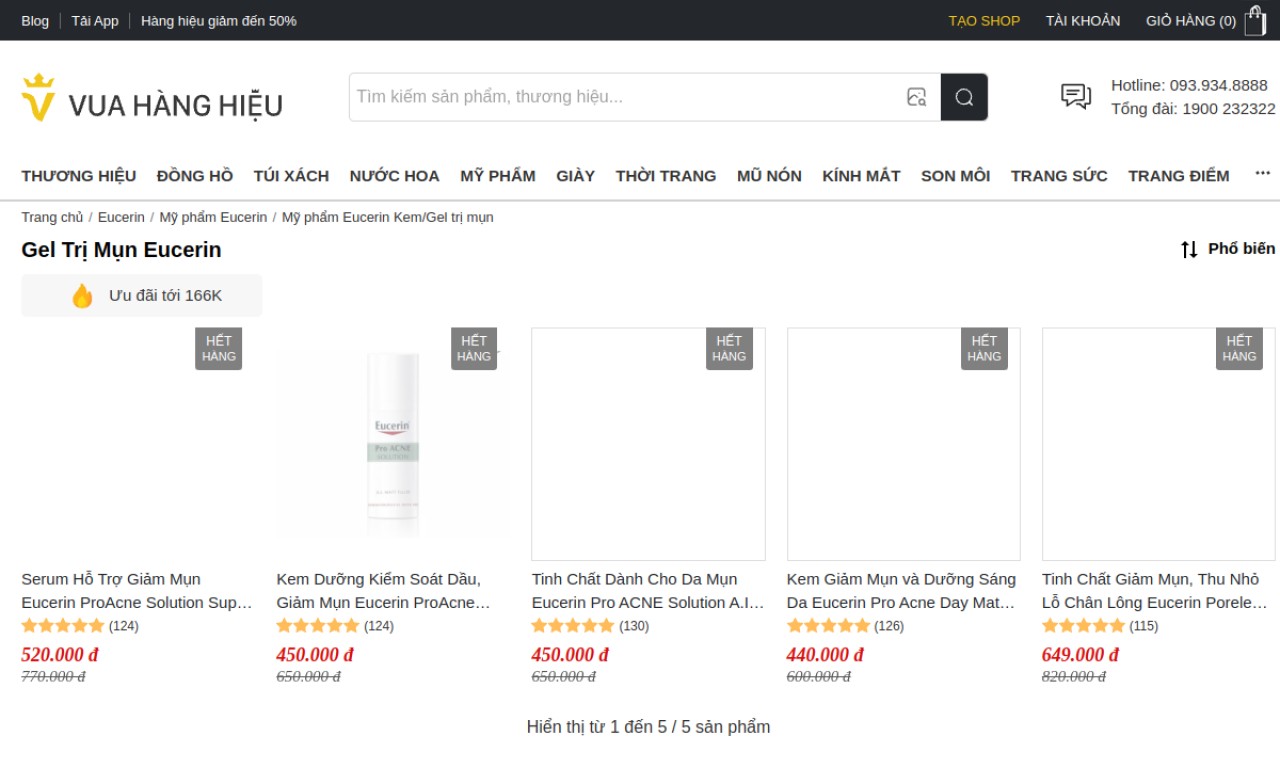Screen dimensions: 1280x768
Task: Open the NƯỚC HOA menu
Action: point(394,176)
